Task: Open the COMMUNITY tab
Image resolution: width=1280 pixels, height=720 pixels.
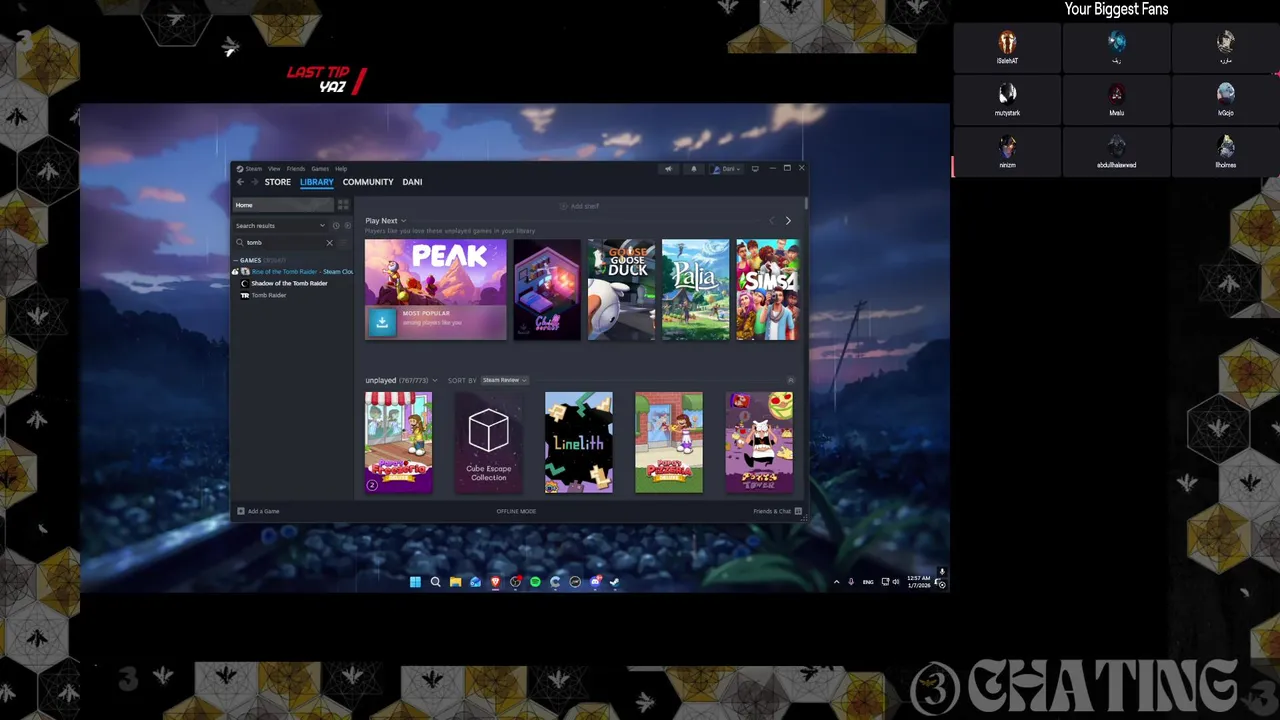Action: coord(368,182)
